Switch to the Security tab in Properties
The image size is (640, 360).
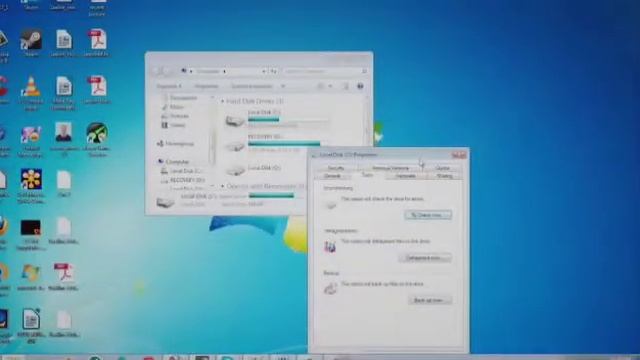click(x=336, y=168)
